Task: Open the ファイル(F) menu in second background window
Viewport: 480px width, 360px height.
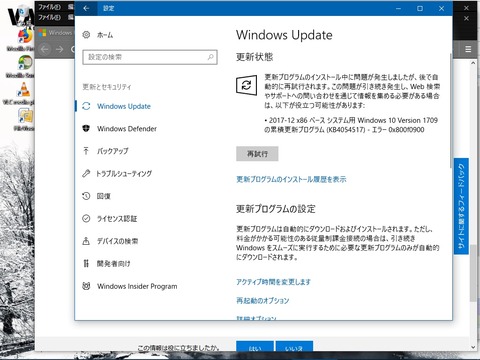Action: click(49, 17)
